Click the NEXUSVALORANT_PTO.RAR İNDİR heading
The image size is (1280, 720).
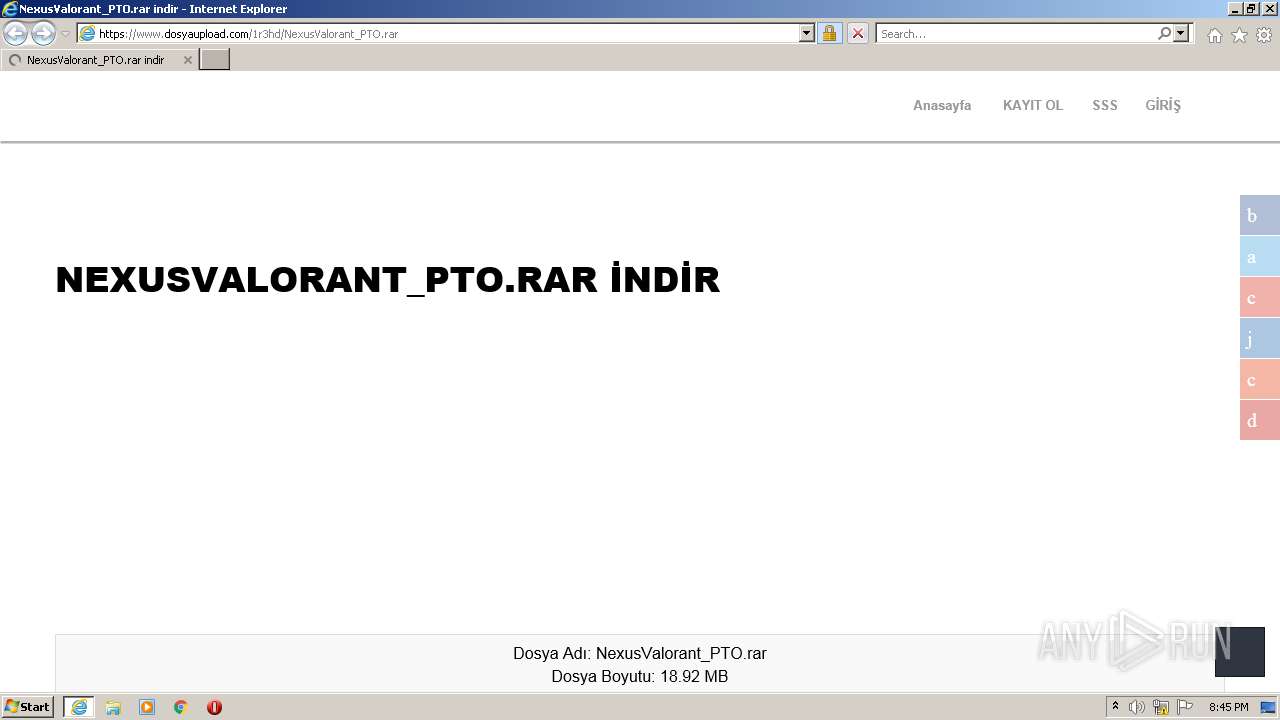point(388,280)
